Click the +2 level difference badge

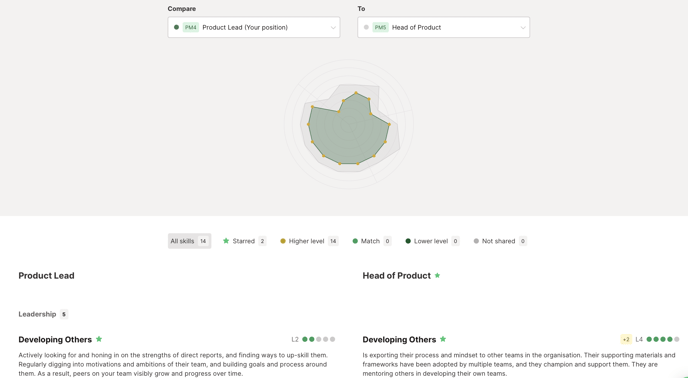[x=626, y=339]
